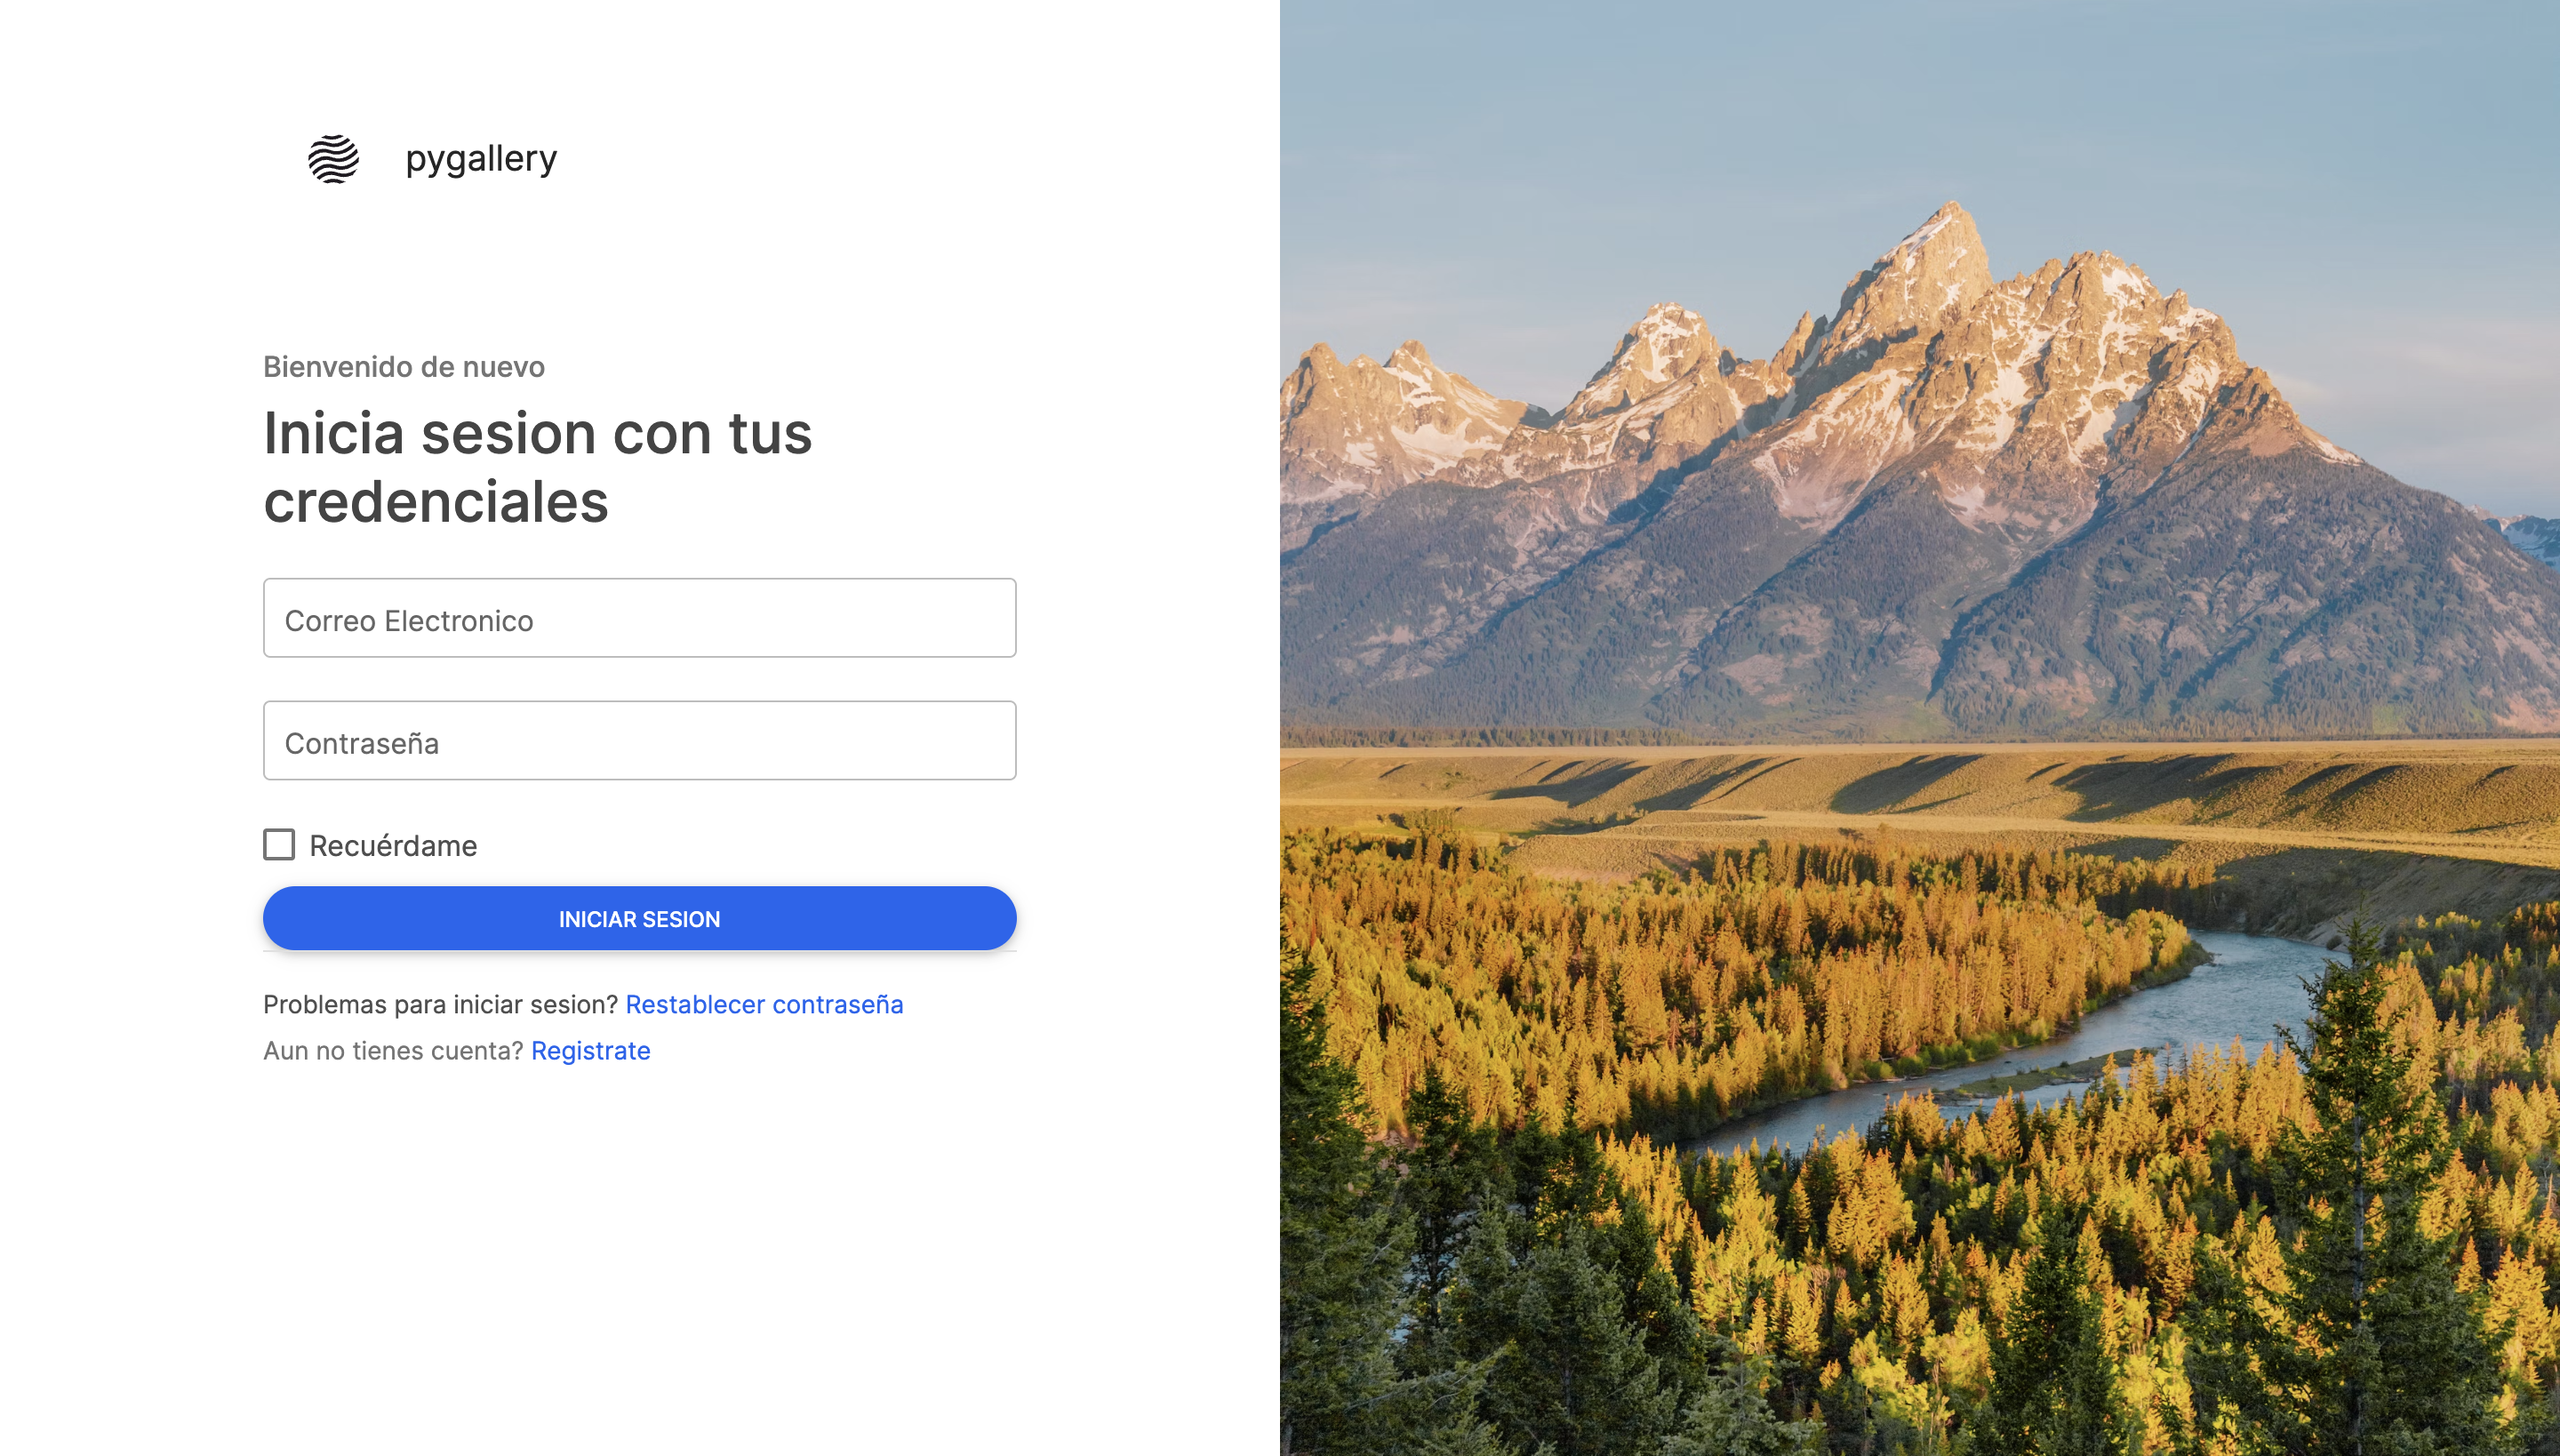Follow the Registrate sign-up link

pos(590,1051)
